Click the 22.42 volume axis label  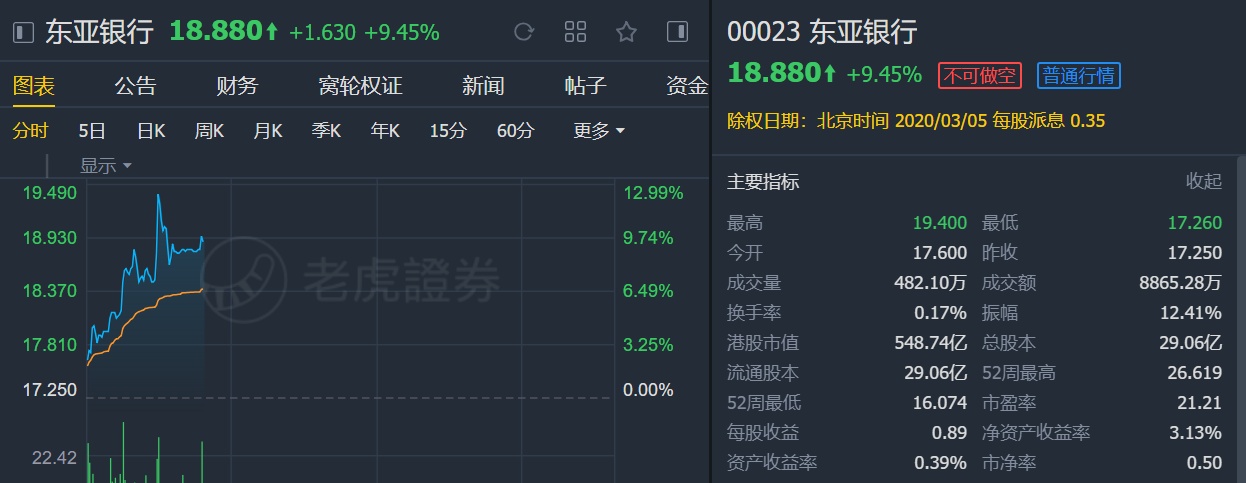click(54, 458)
